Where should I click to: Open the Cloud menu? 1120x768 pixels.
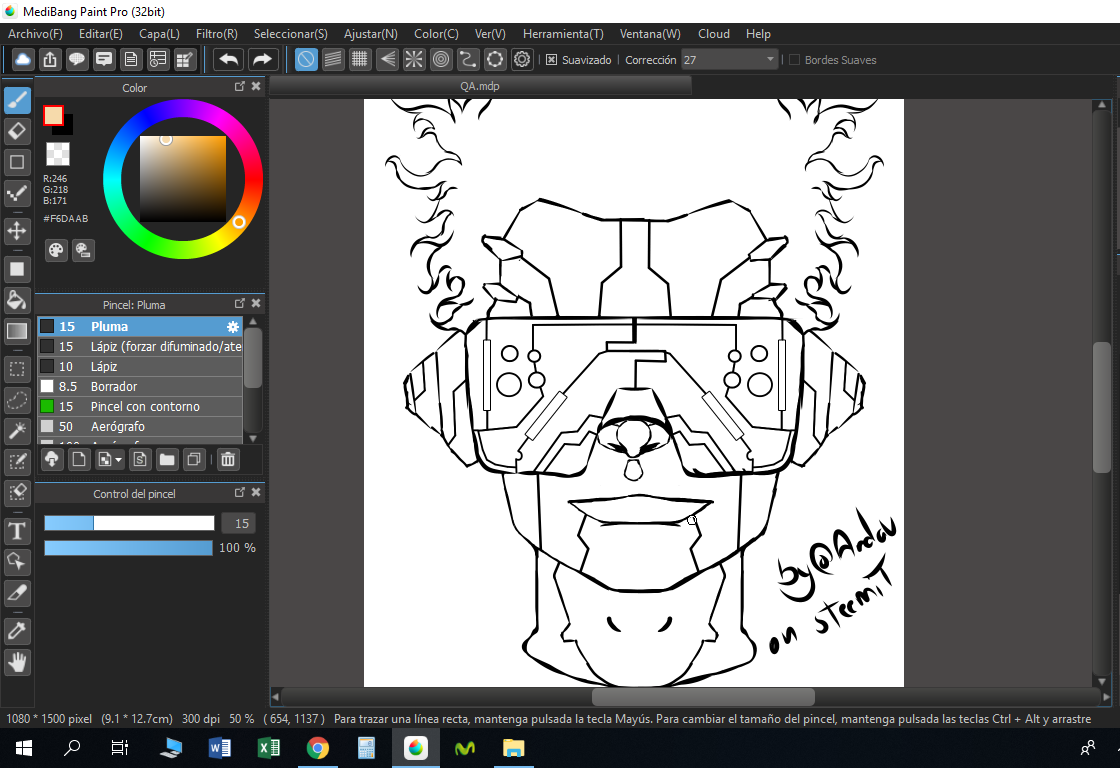click(714, 34)
